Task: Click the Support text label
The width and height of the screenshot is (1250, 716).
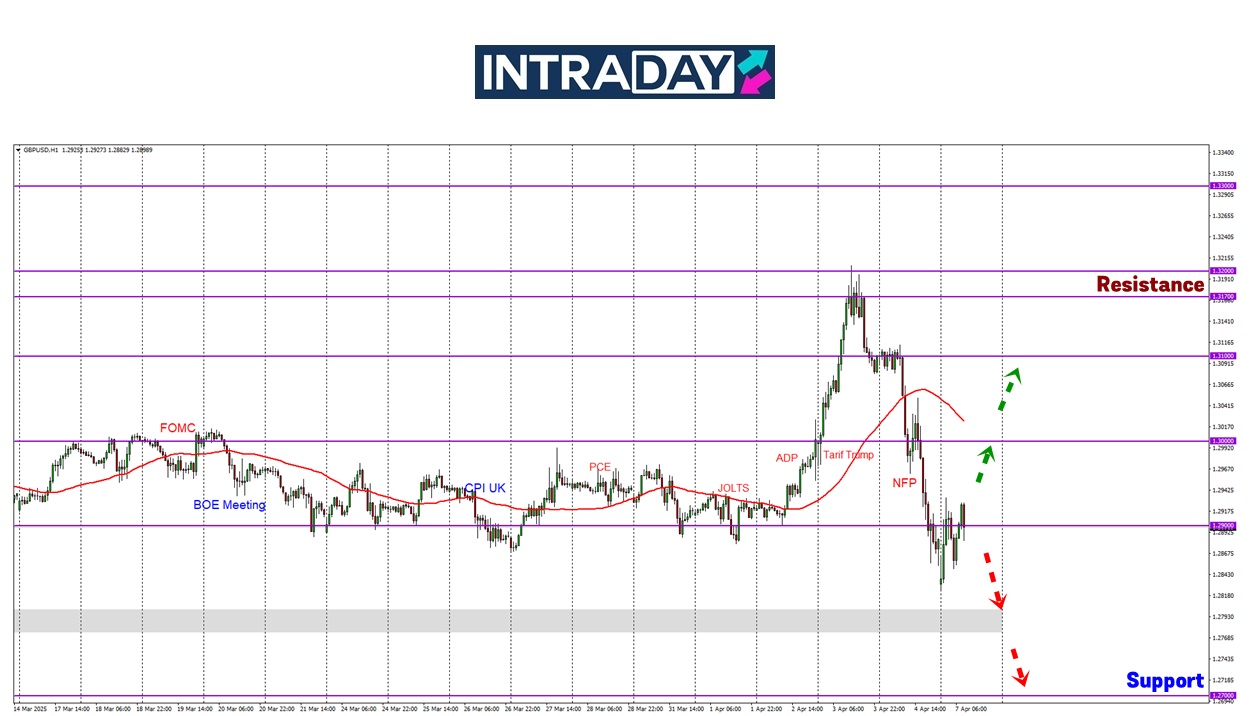Action: (x=1165, y=681)
